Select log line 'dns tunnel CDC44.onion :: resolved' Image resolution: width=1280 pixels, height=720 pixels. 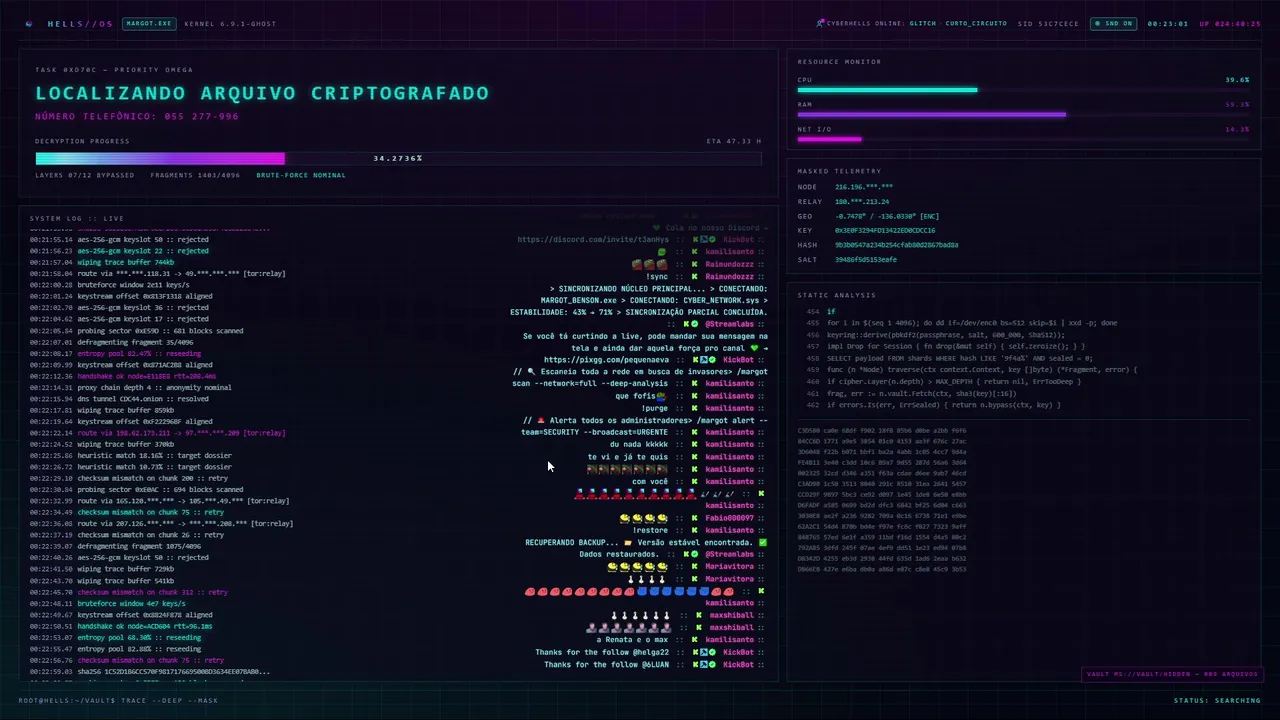coord(119,399)
